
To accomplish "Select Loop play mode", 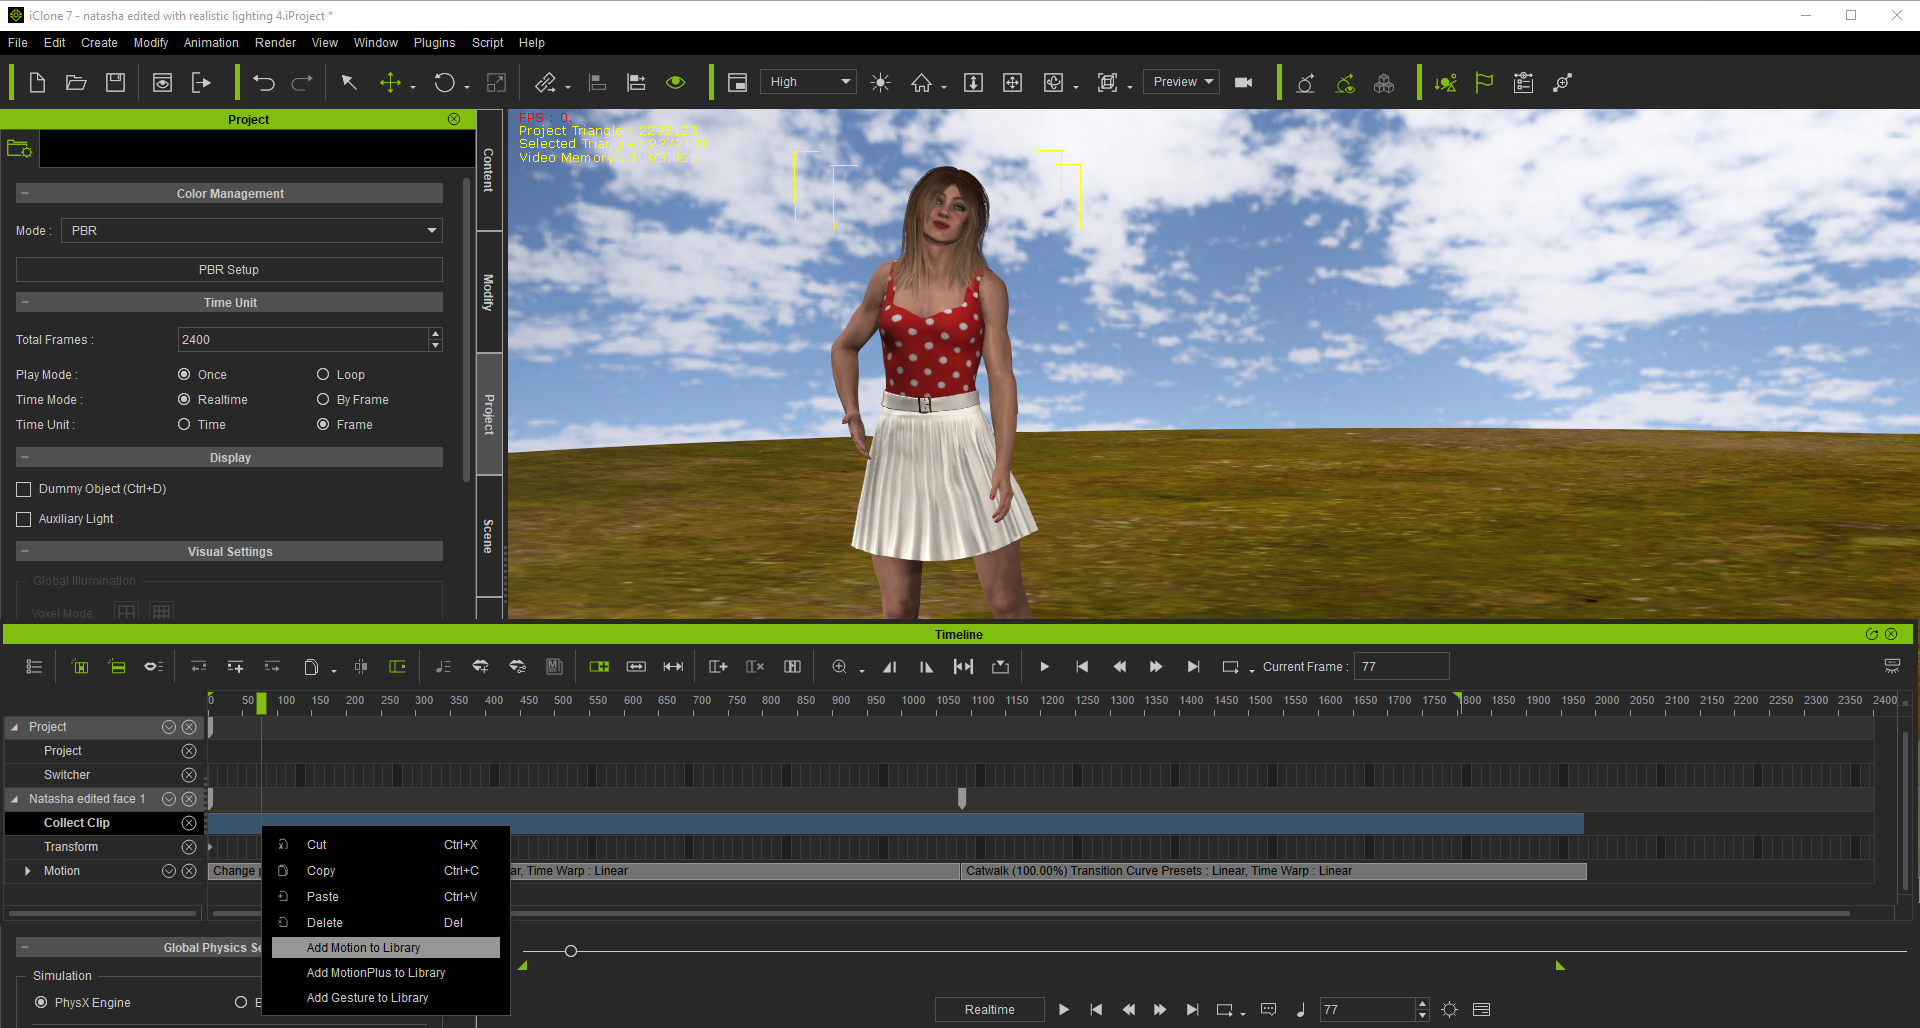I will click(323, 374).
